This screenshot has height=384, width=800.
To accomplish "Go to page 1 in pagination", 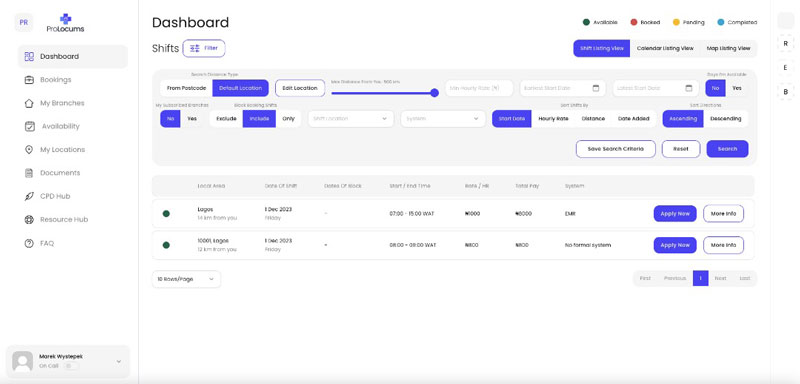I will pyautogui.click(x=701, y=278).
